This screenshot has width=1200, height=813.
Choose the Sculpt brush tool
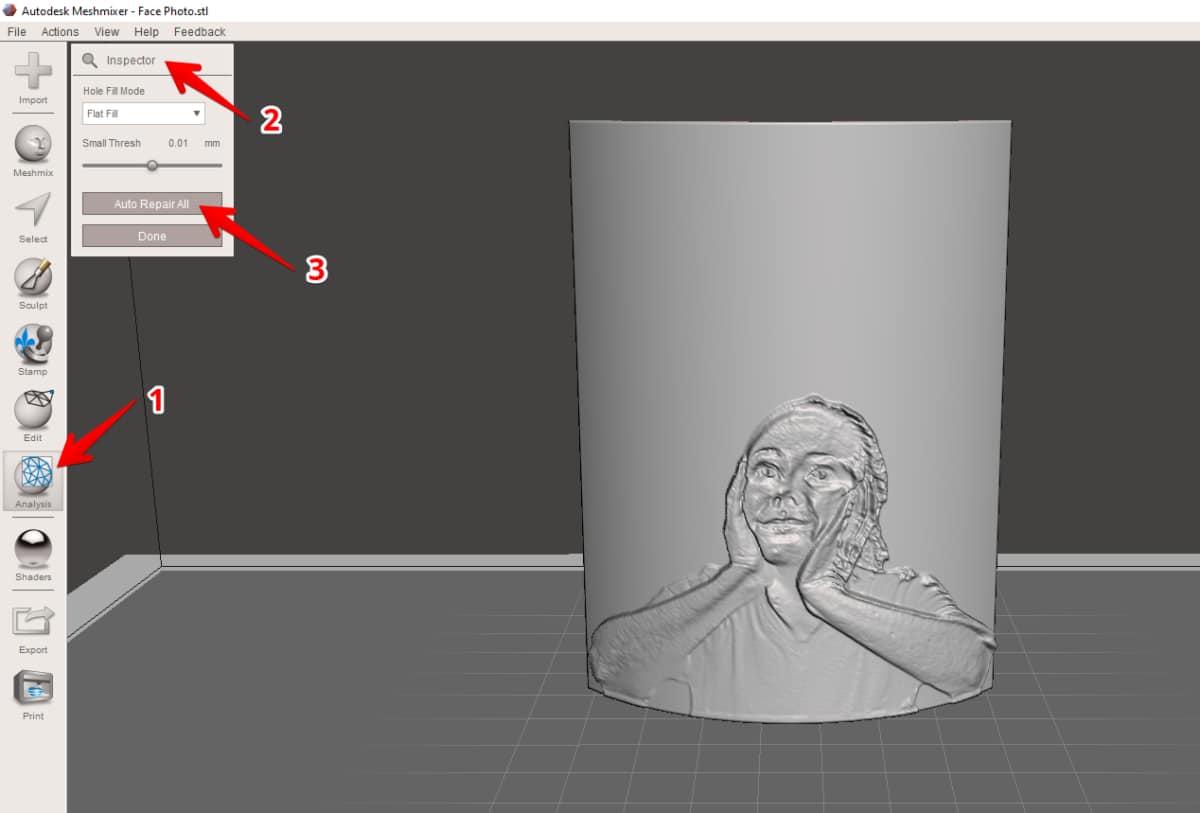(x=33, y=282)
